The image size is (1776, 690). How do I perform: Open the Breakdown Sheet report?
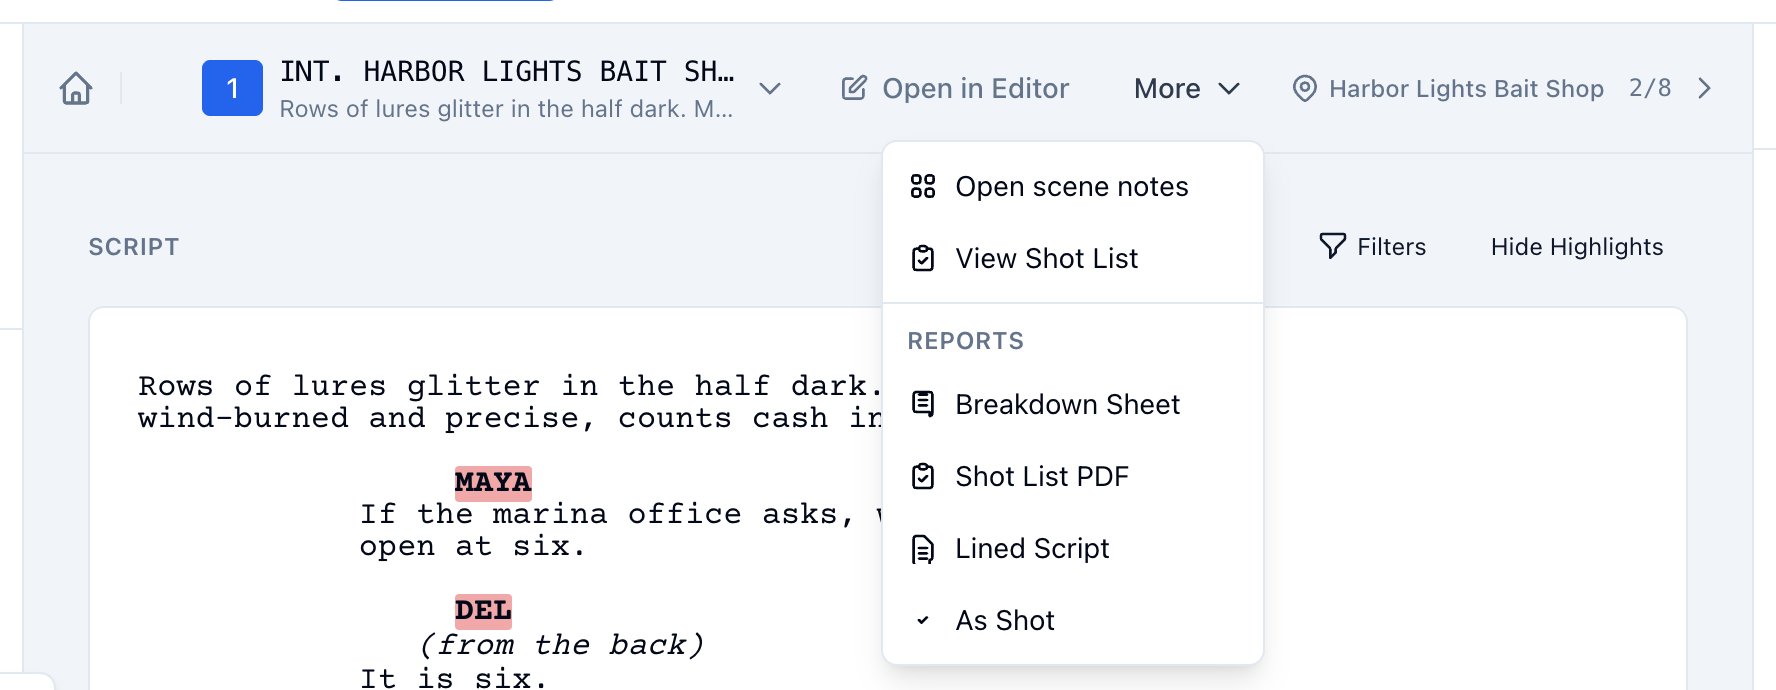tap(1073, 405)
